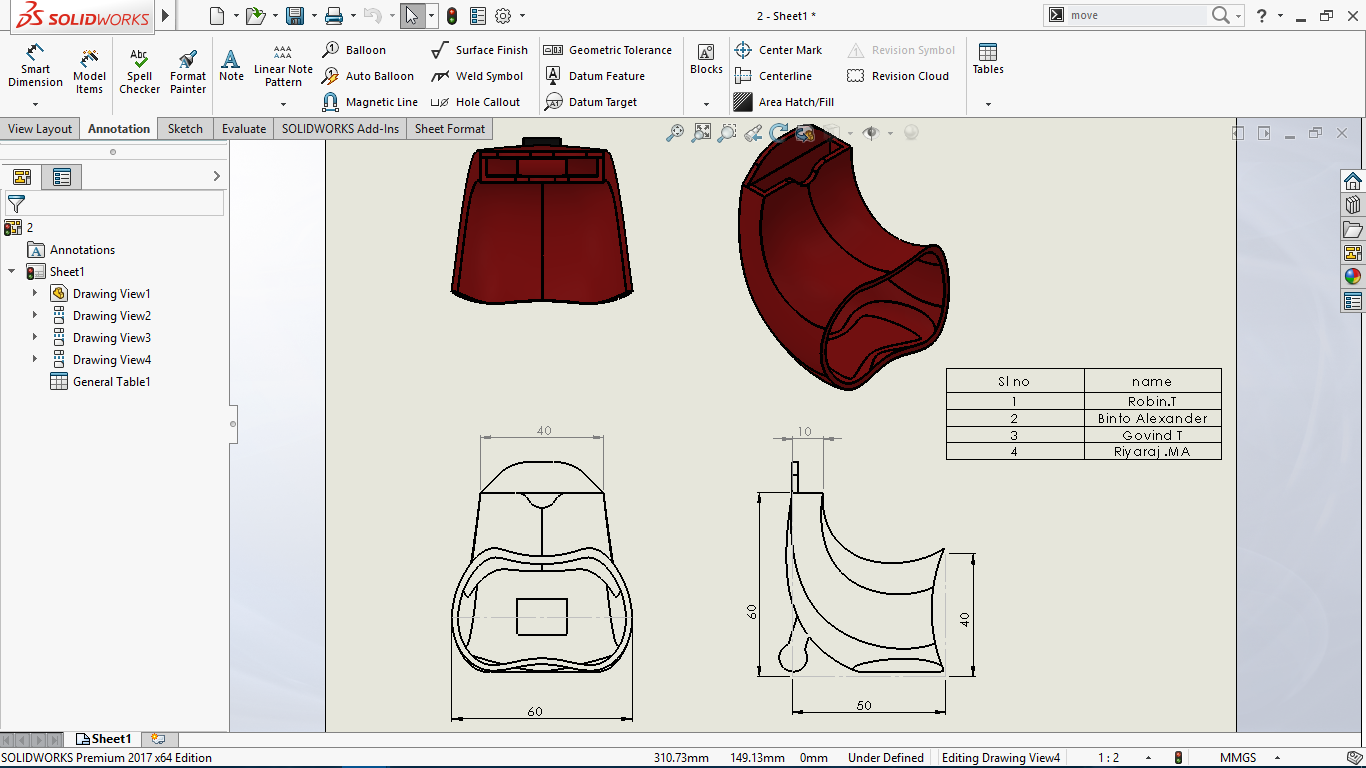1366x768 pixels.
Task: Click the 1 : 2 sheet scale
Action: click(x=1108, y=758)
